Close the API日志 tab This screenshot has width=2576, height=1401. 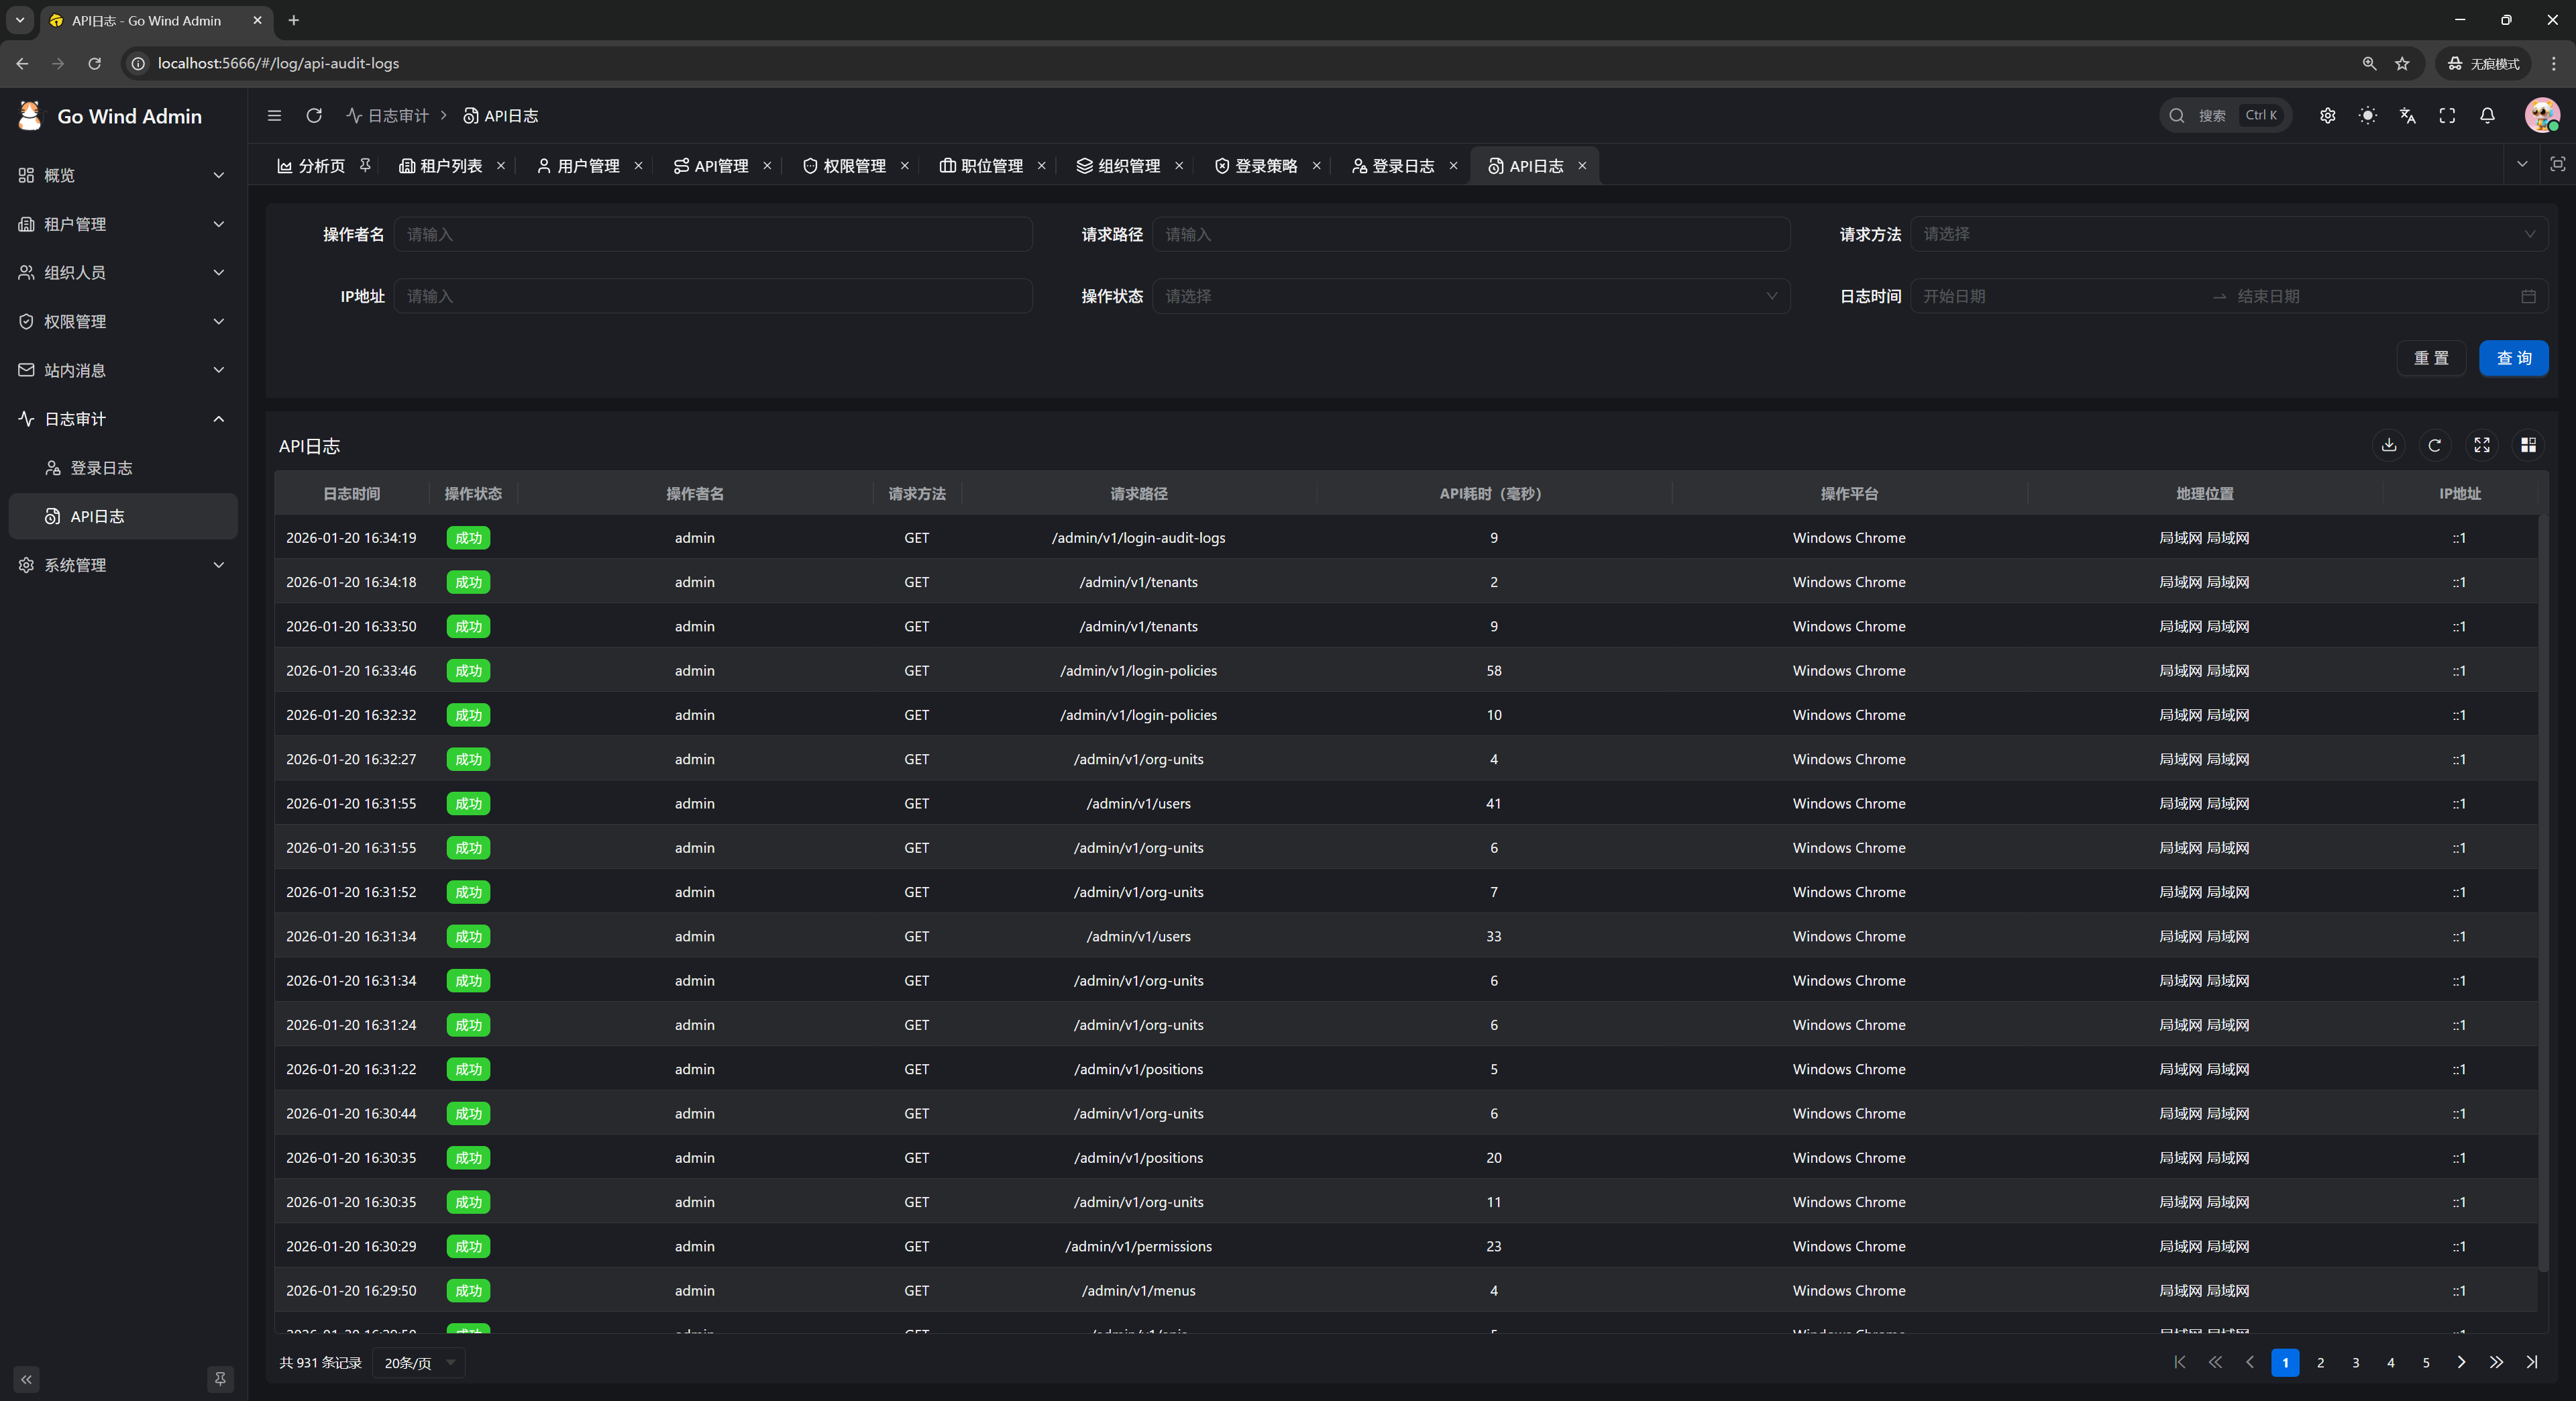point(1582,166)
